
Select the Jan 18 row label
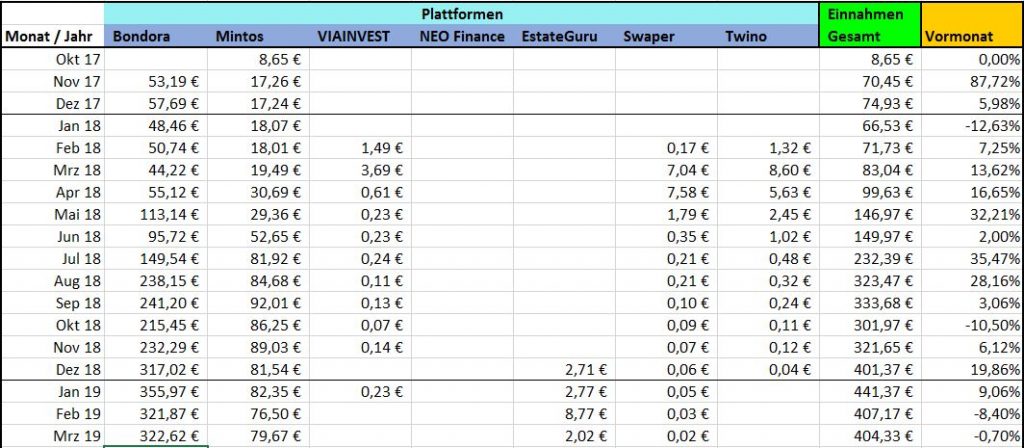pos(52,125)
